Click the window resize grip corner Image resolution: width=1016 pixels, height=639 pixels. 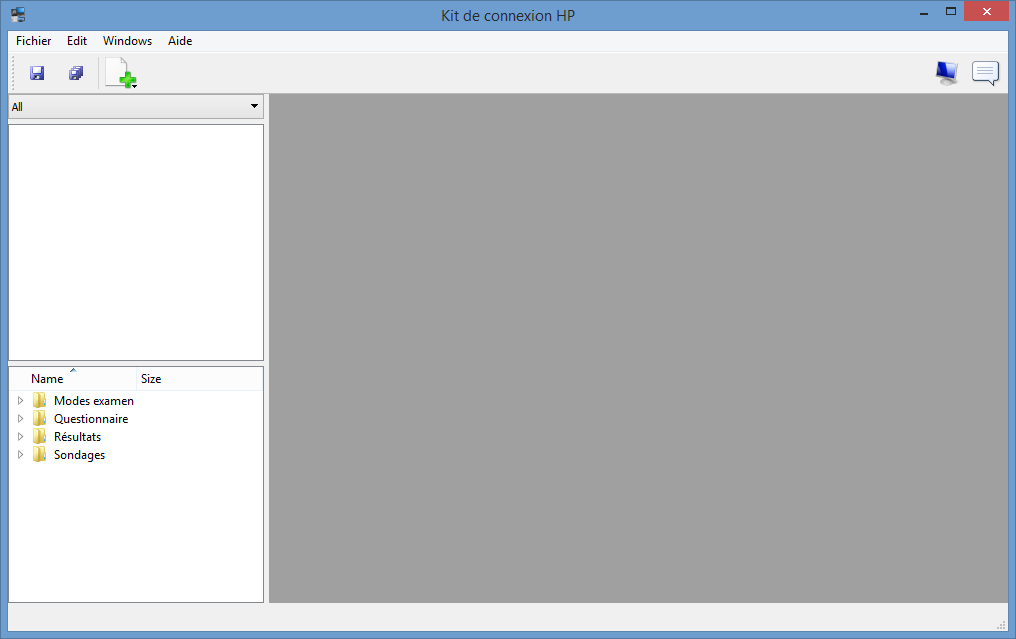pyautogui.click(x=1001, y=625)
